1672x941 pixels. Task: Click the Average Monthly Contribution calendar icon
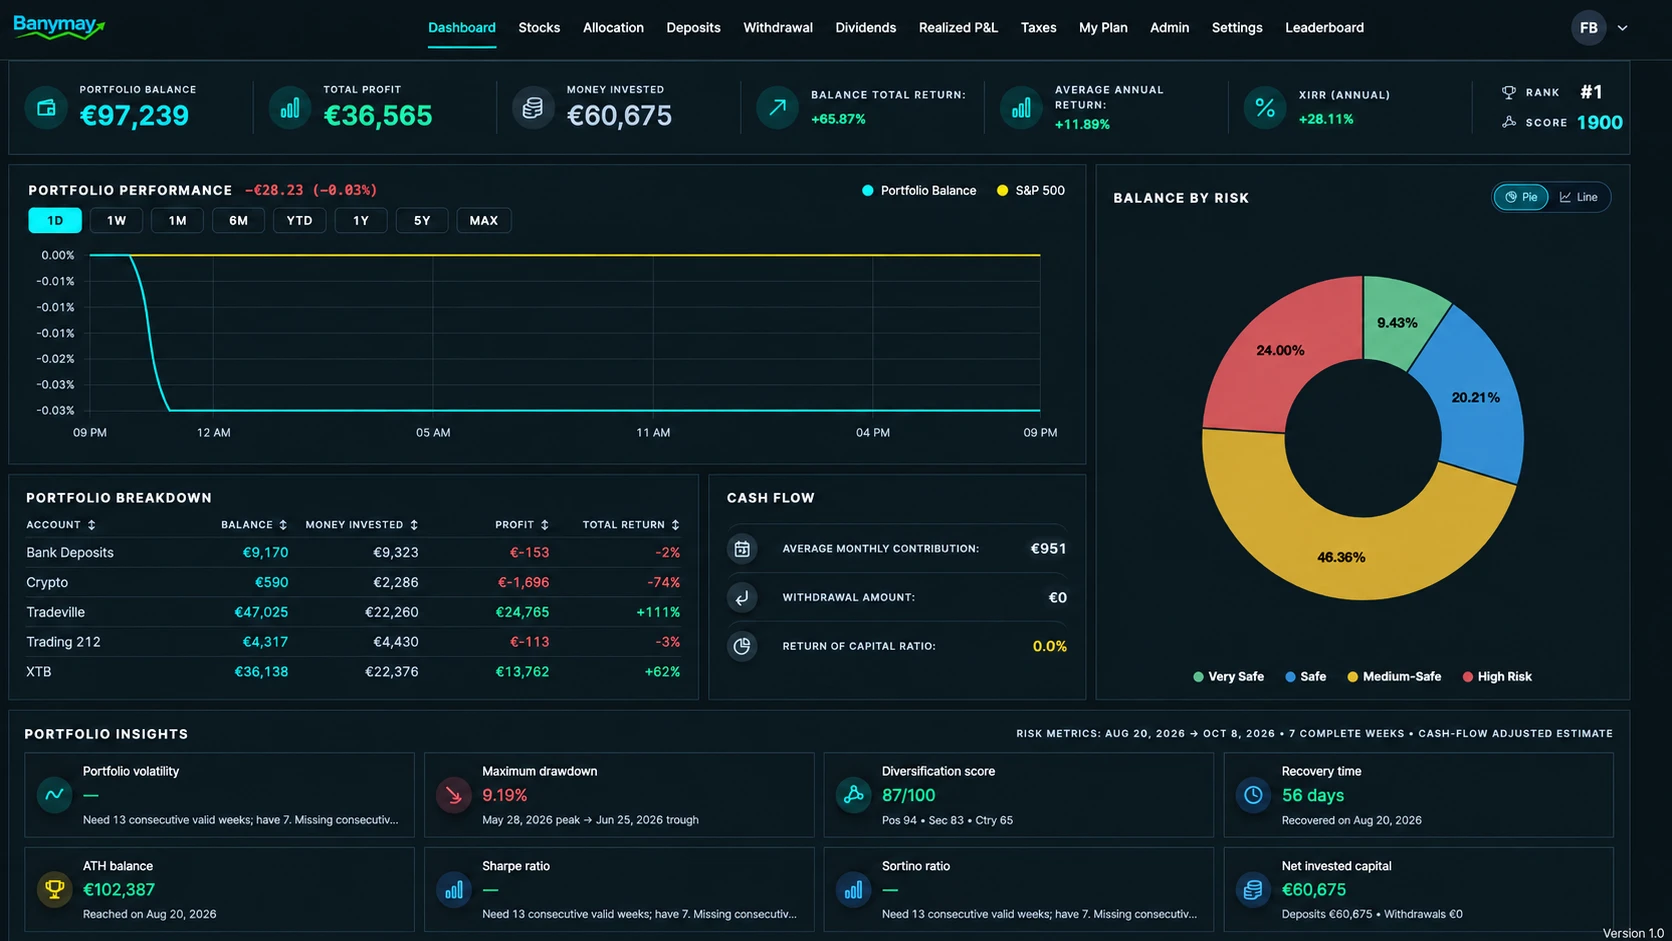pyautogui.click(x=742, y=549)
